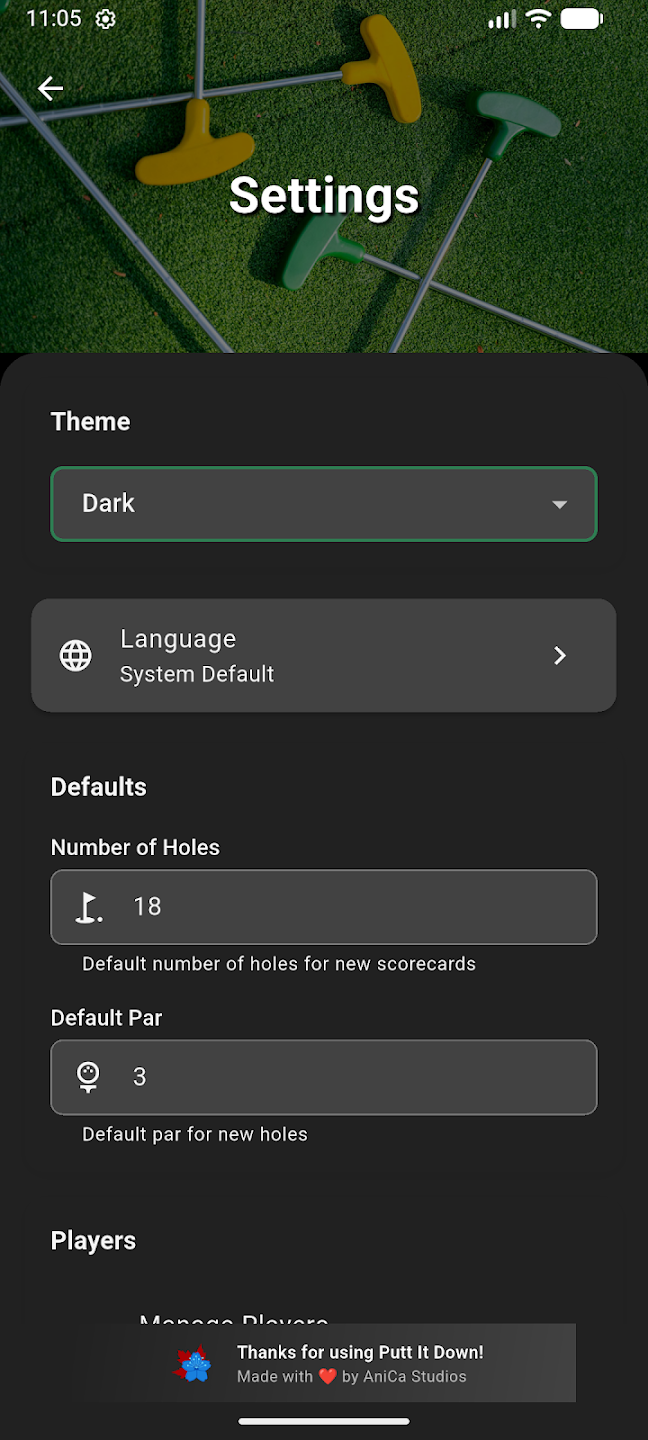Focus the Number of Holes field
This screenshot has width=648, height=1440.
[350, 907]
